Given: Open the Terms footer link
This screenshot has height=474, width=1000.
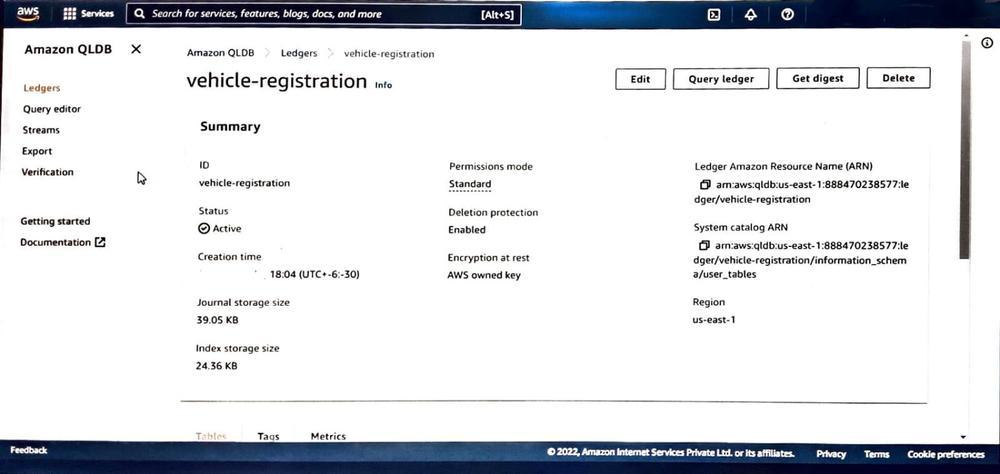Looking at the screenshot, I should [876, 454].
